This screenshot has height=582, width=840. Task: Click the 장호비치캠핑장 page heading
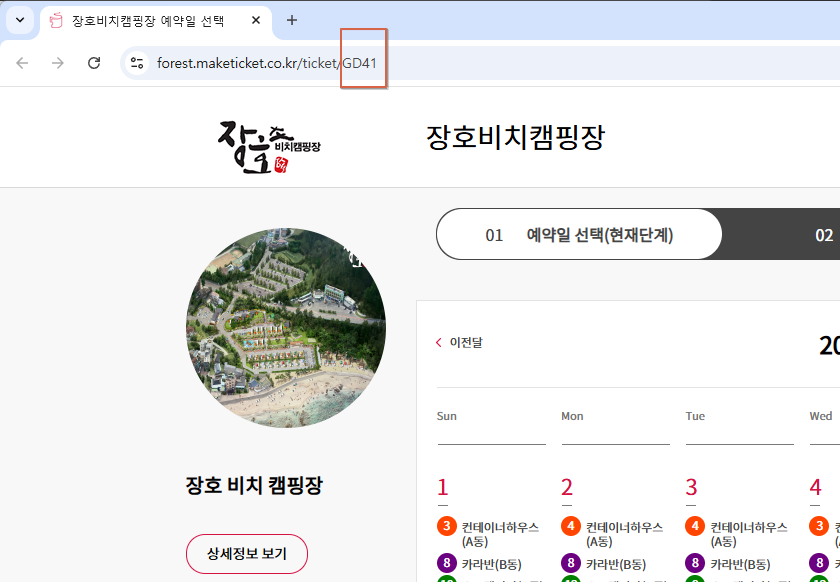click(515, 137)
